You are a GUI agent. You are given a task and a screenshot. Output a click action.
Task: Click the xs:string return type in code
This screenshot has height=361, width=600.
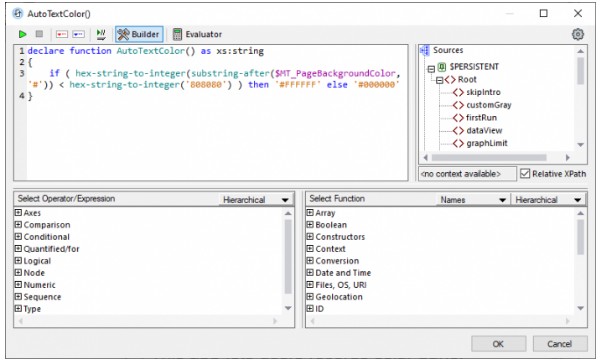pos(240,51)
